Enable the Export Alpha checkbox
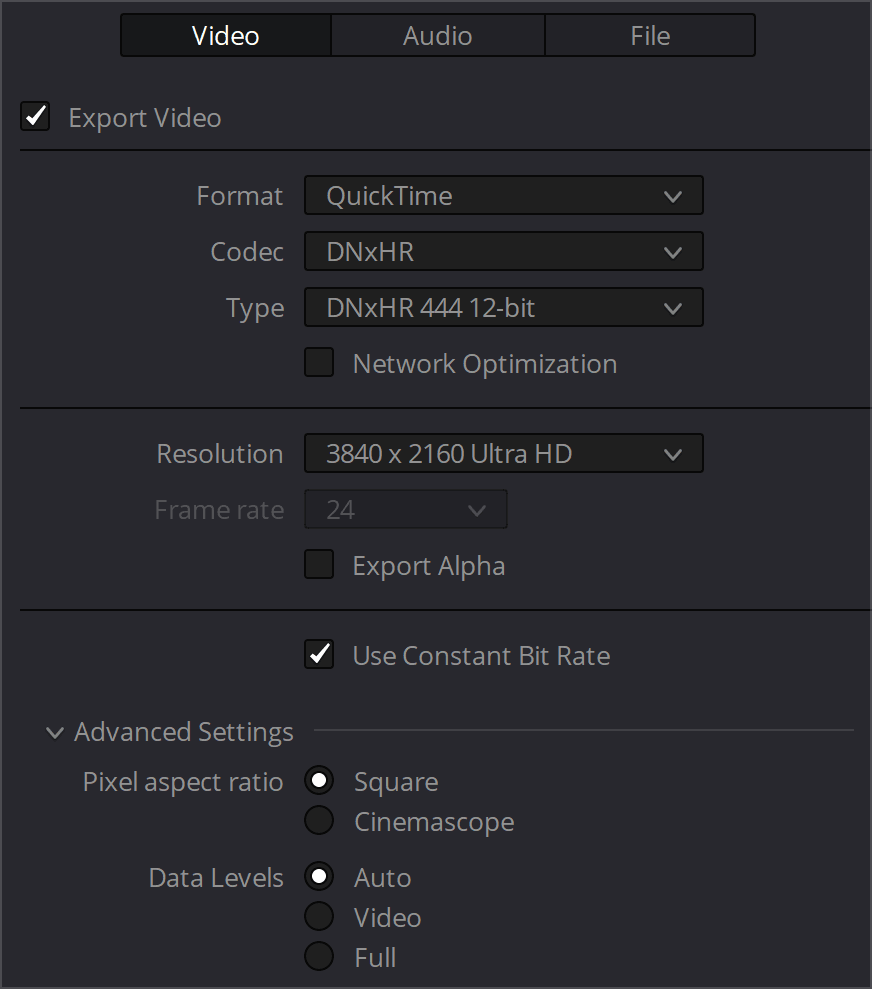 coord(319,565)
